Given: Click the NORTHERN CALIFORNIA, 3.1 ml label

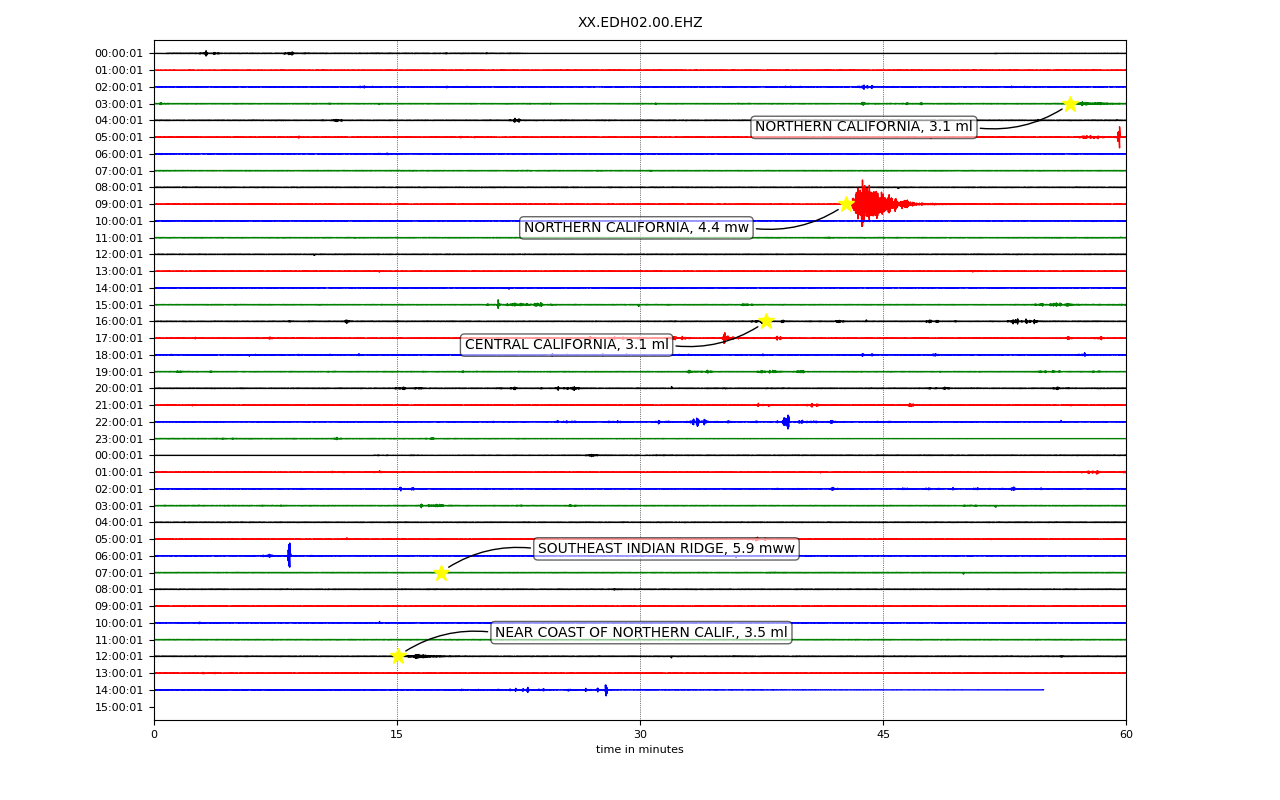Looking at the screenshot, I should pyautogui.click(x=864, y=127).
